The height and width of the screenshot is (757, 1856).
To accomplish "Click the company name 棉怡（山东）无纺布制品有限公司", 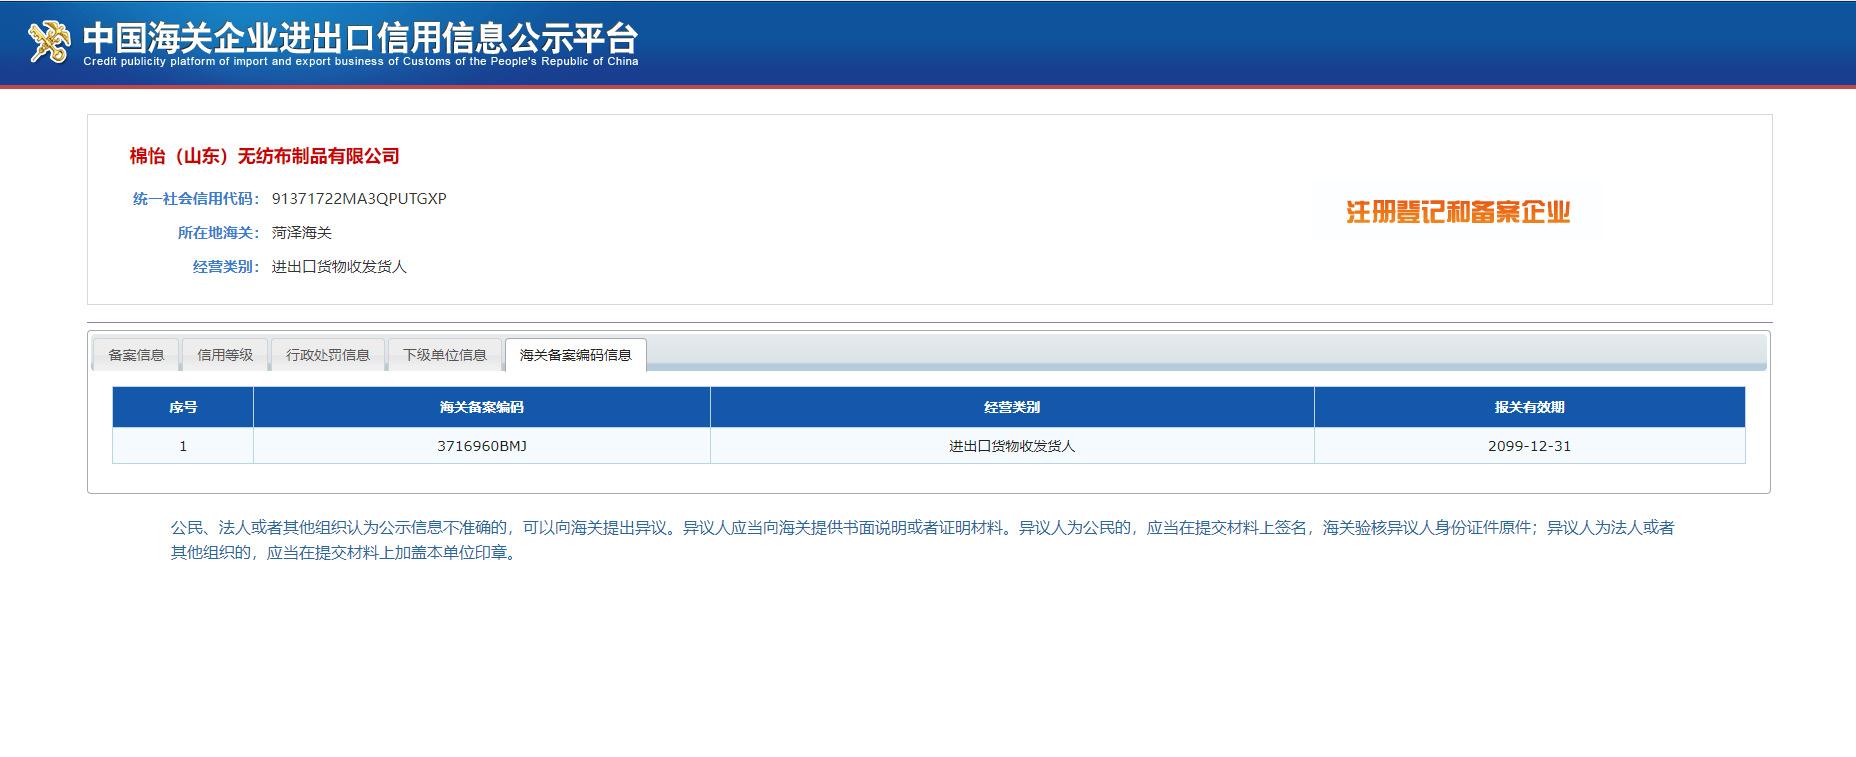I will click(x=265, y=156).
